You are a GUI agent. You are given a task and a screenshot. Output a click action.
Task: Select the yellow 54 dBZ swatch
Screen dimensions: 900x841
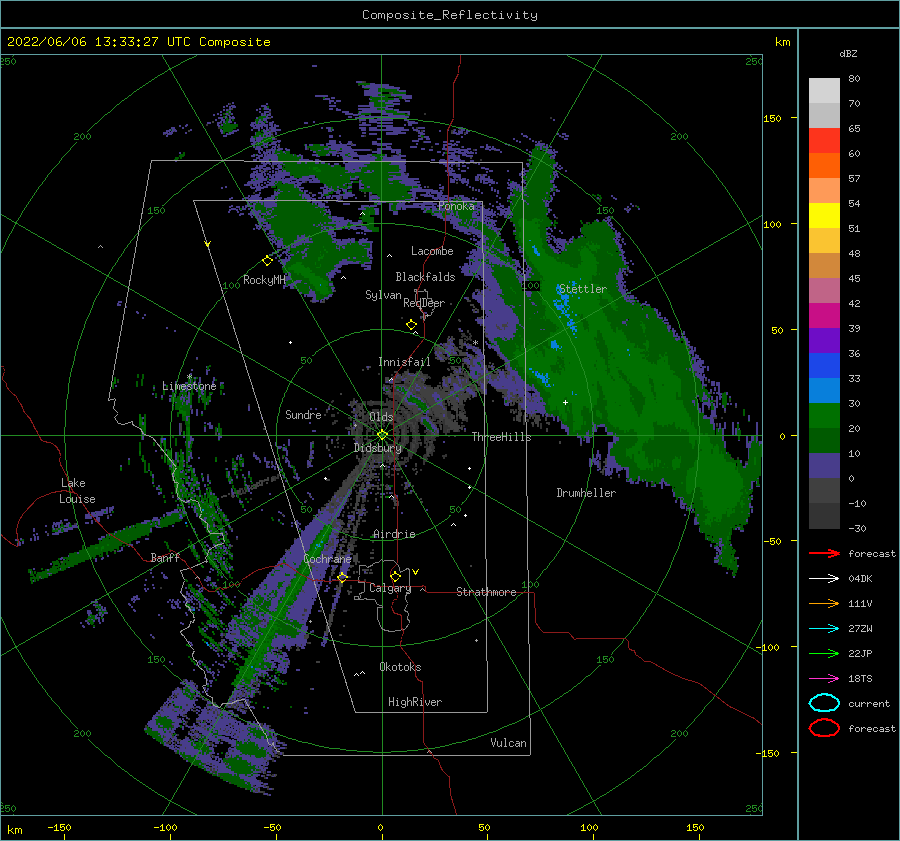pos(824,215)
